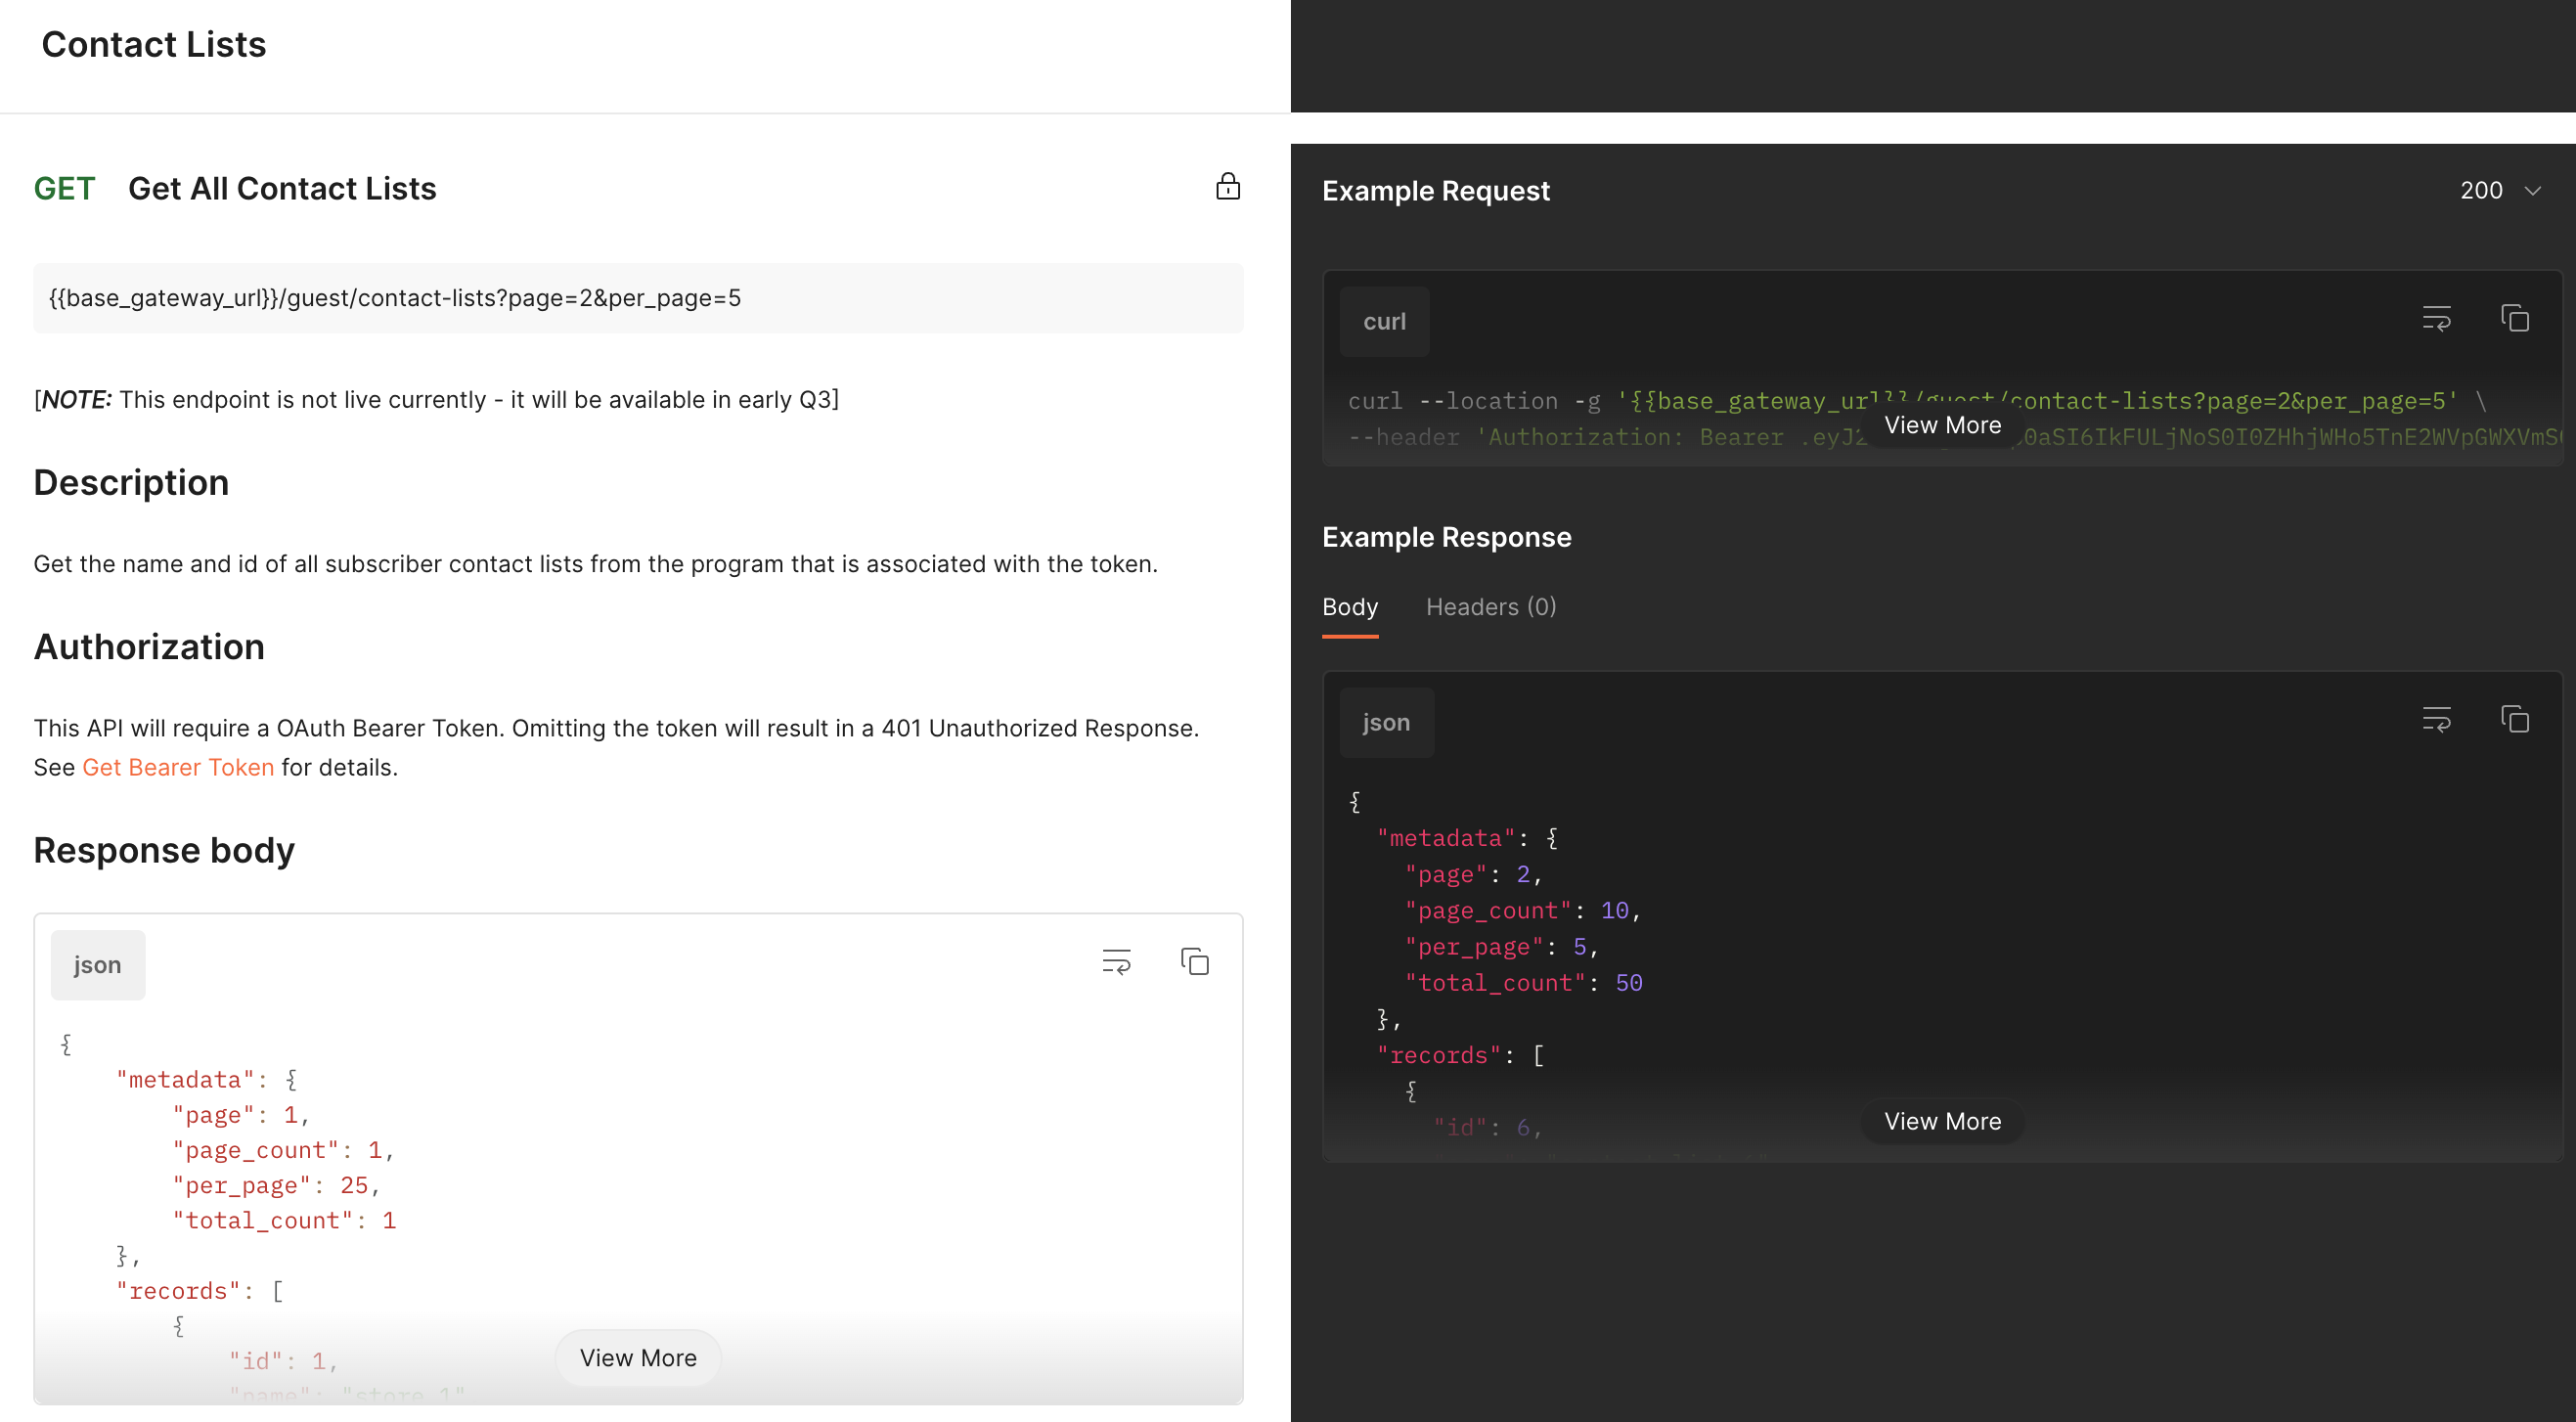Open the 200 response status dropdown
This screenshot has width=2576, height=1422.
click(x=2500, y=190)
